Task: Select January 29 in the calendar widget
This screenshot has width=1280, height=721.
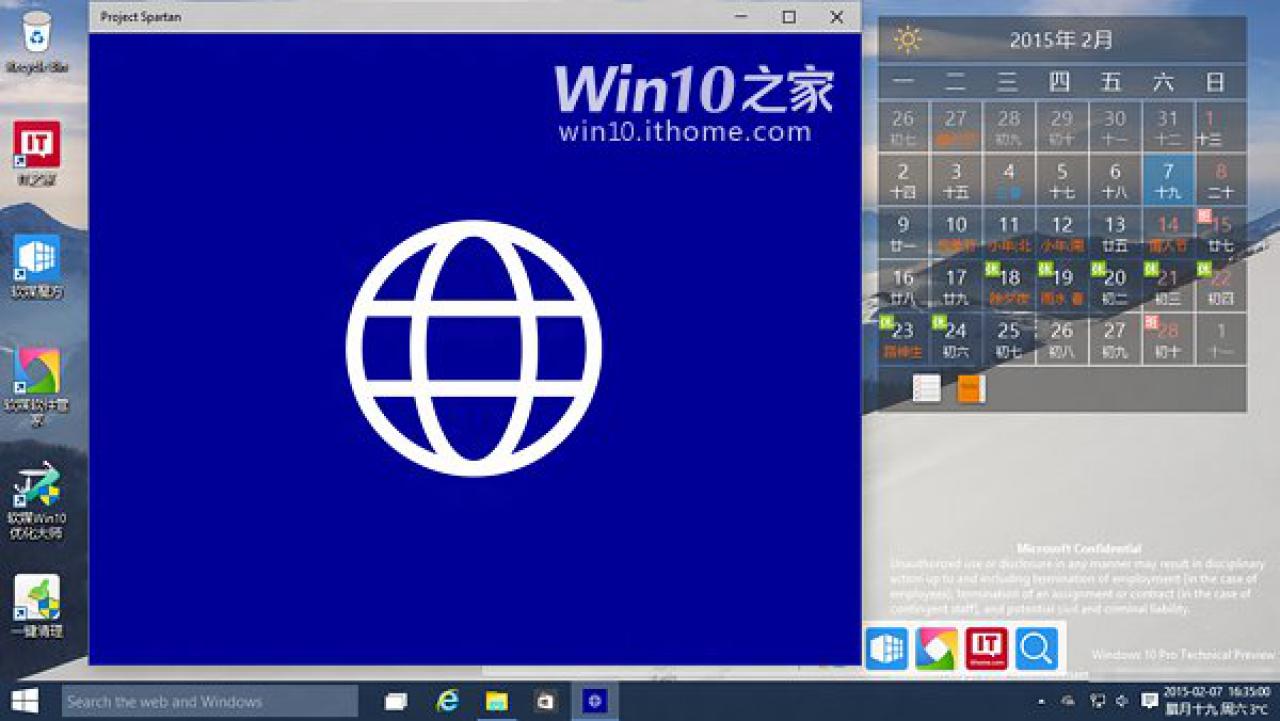Action: (x=1062, y=127)
